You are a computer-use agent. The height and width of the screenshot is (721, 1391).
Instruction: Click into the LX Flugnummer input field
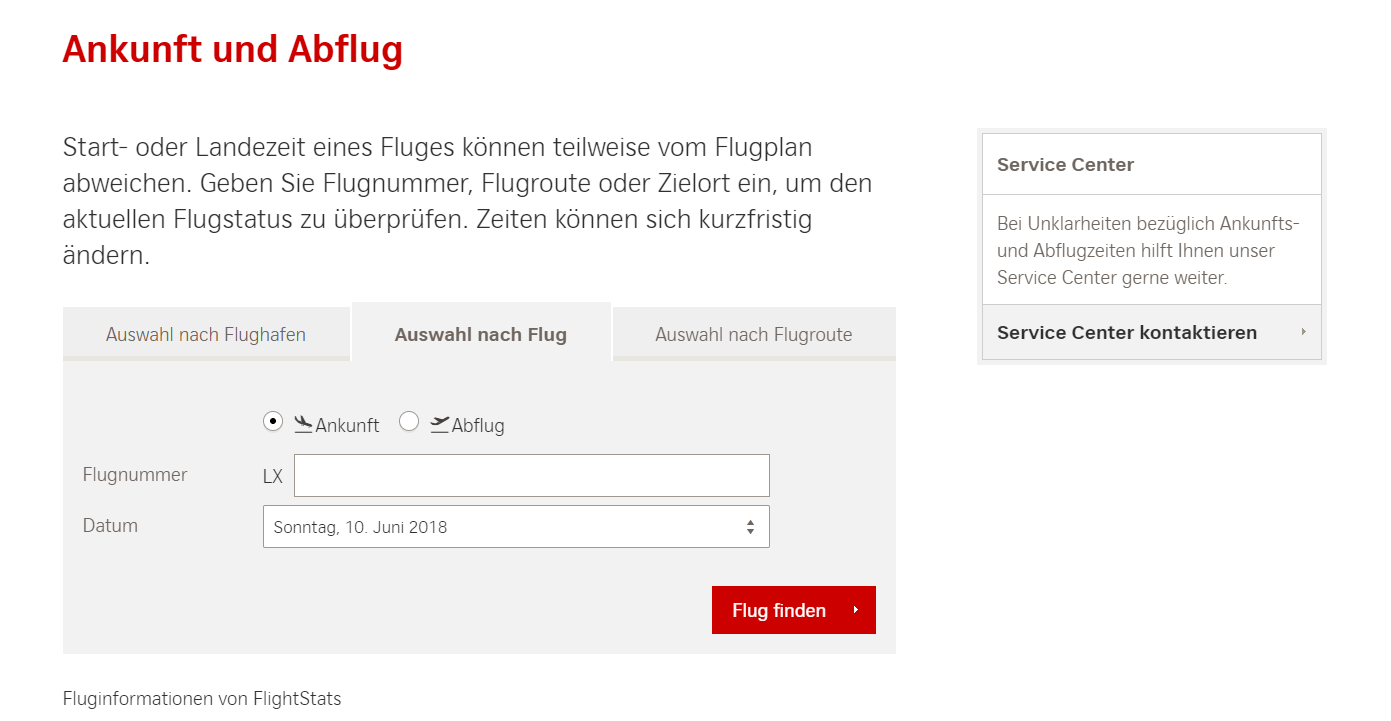point(531,475)
